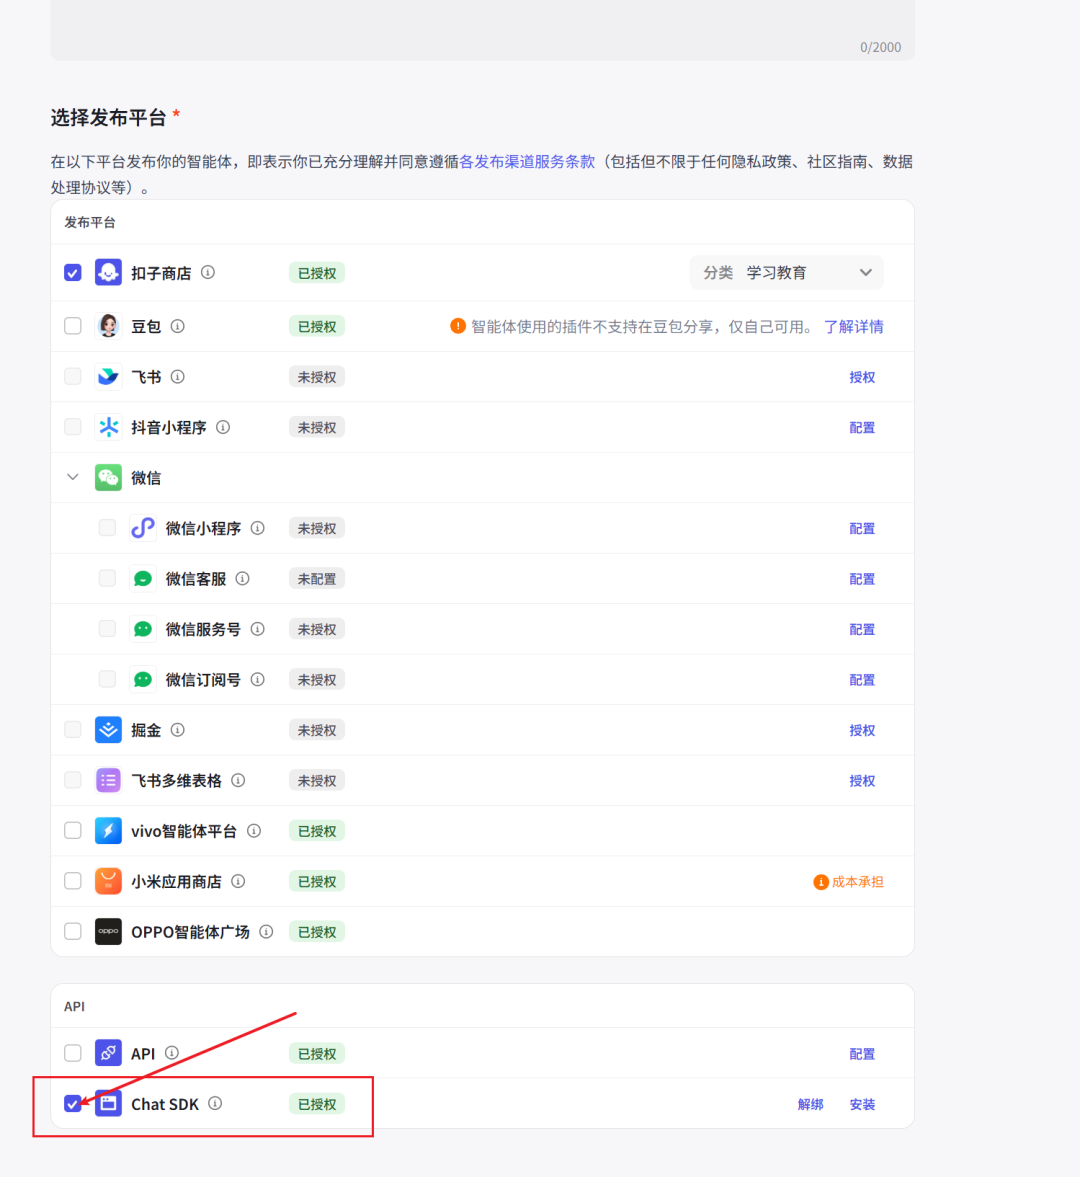Enable the 豆包 publishing checkbox

[72, 325]
